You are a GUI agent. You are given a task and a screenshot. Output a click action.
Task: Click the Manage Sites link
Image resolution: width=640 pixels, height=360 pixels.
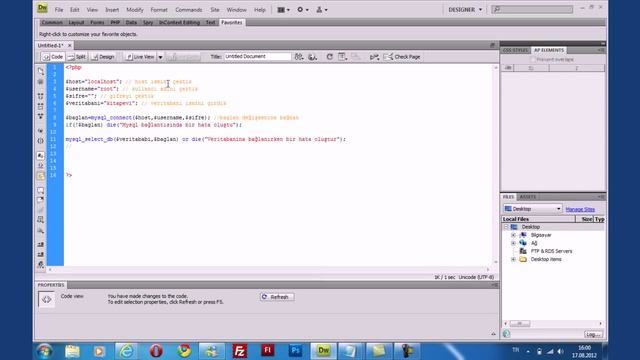[x=580, y=209]
